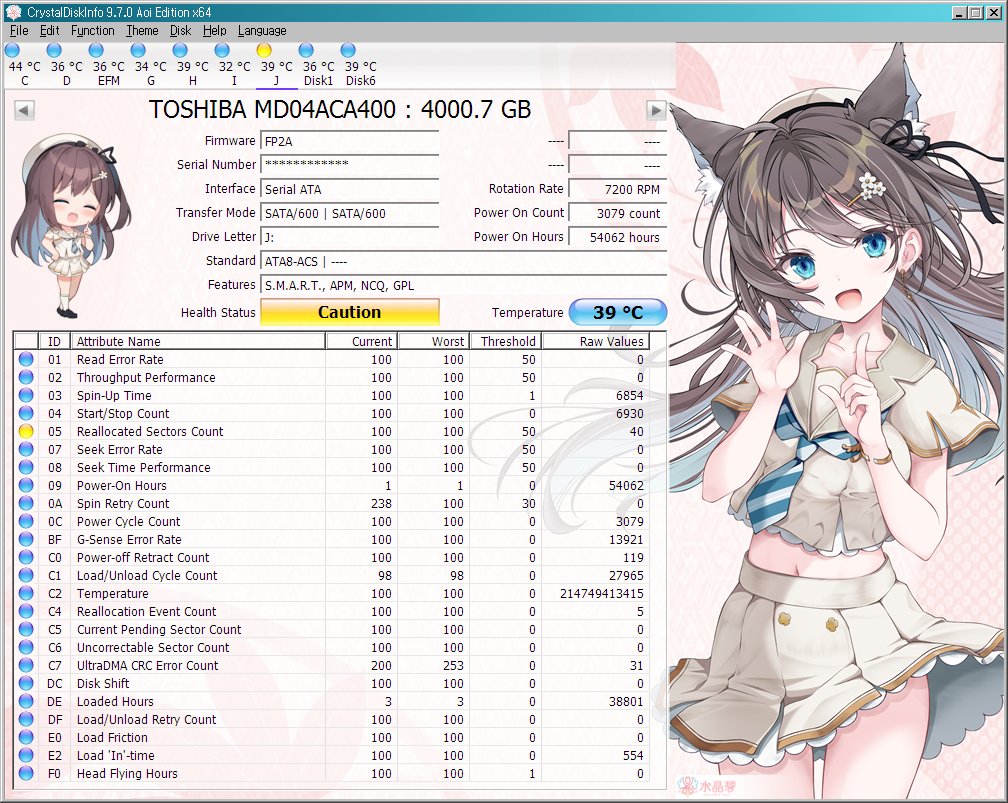Click blue status orb for Head Flying Hours
The width and height of the screenshot is (1008, 803).
point(26,773)
